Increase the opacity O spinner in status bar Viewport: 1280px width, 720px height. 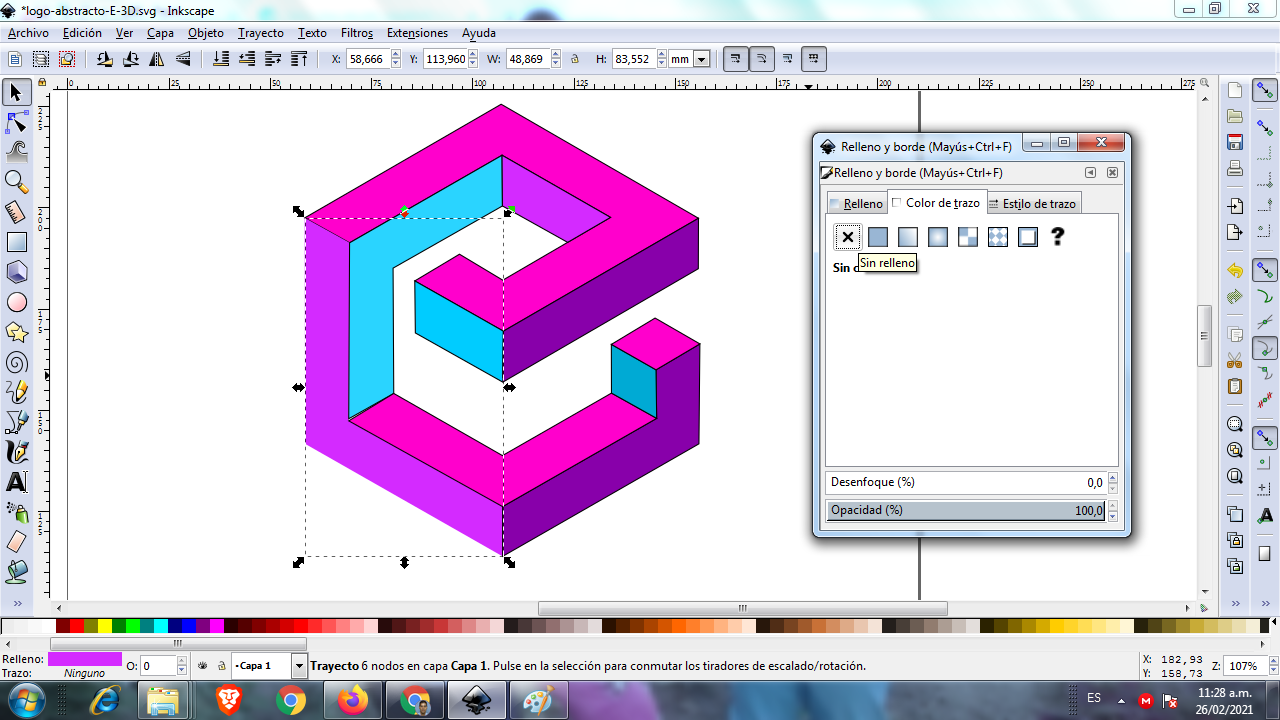pos(182,661)
